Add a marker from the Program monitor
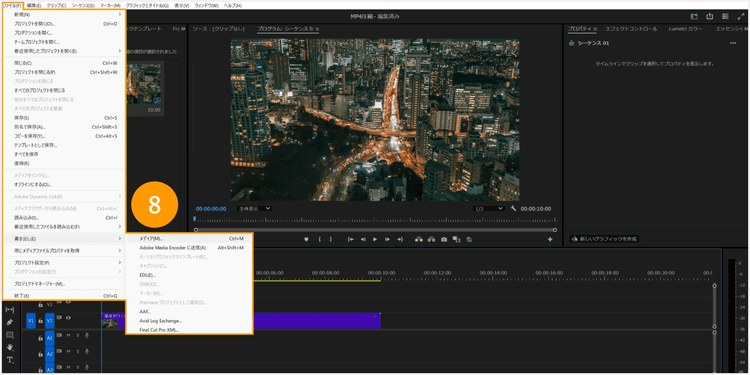Screen dimensions: 750x375 coord(306,239)
